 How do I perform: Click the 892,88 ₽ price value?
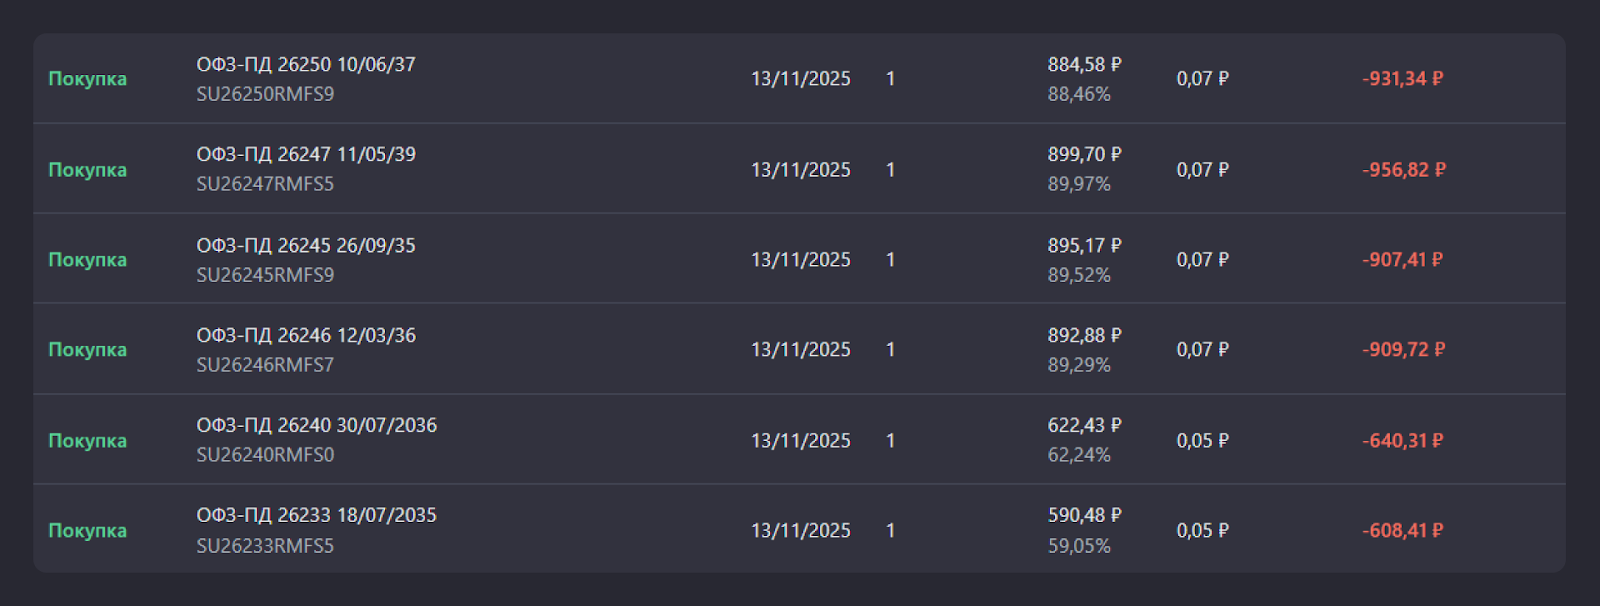click(1084, 336)
